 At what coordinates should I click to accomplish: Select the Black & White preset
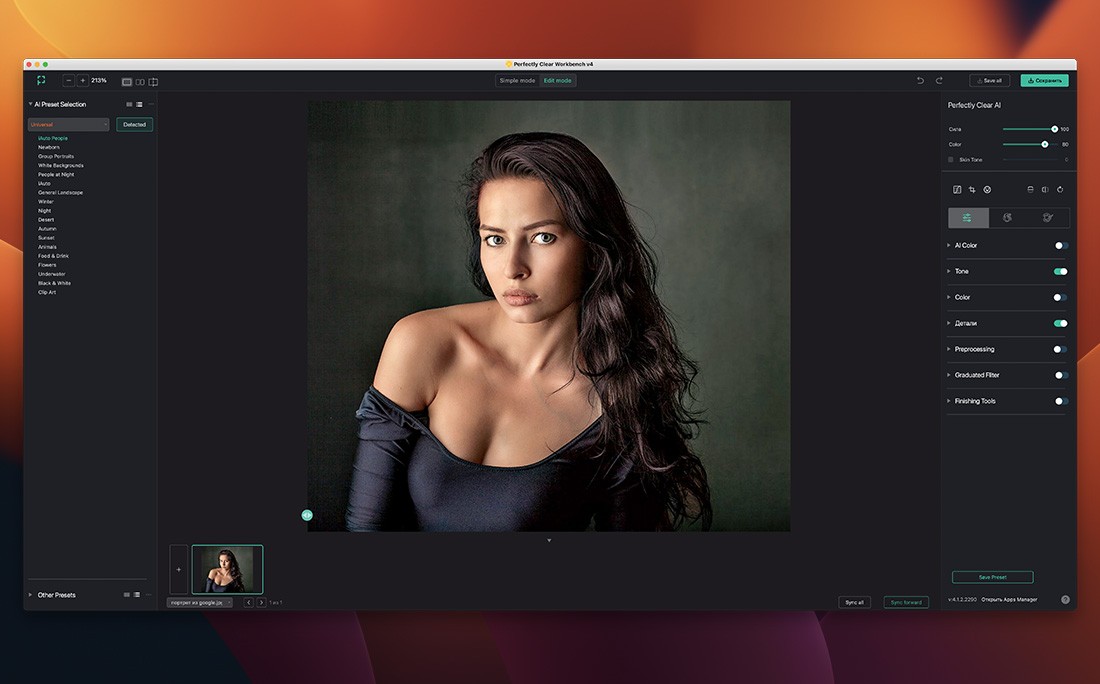pos(54,283)
